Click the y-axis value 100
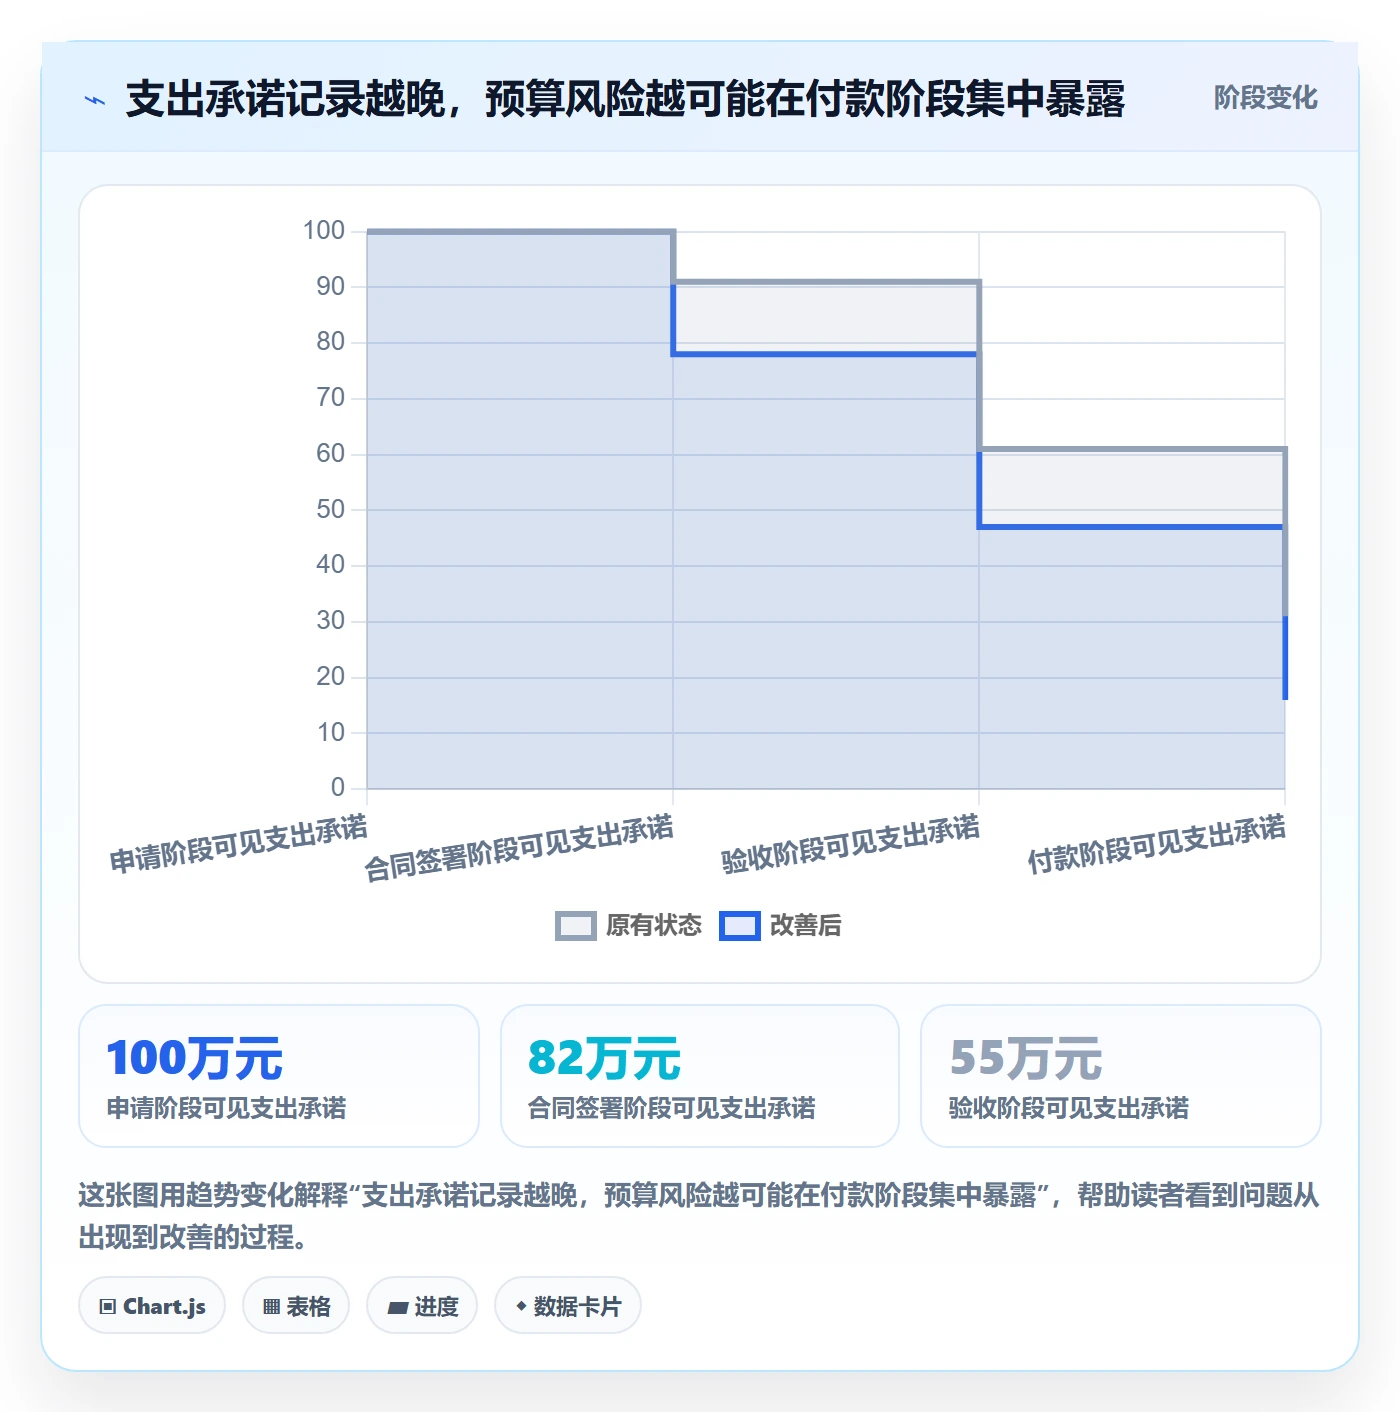1400x1412 pixels. tap(324, 231)
